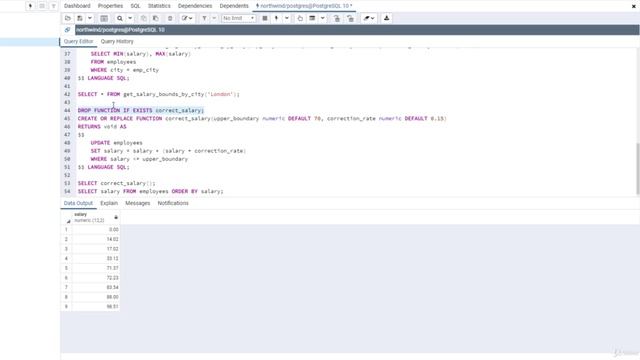Click the salary value in row 2

96,239
